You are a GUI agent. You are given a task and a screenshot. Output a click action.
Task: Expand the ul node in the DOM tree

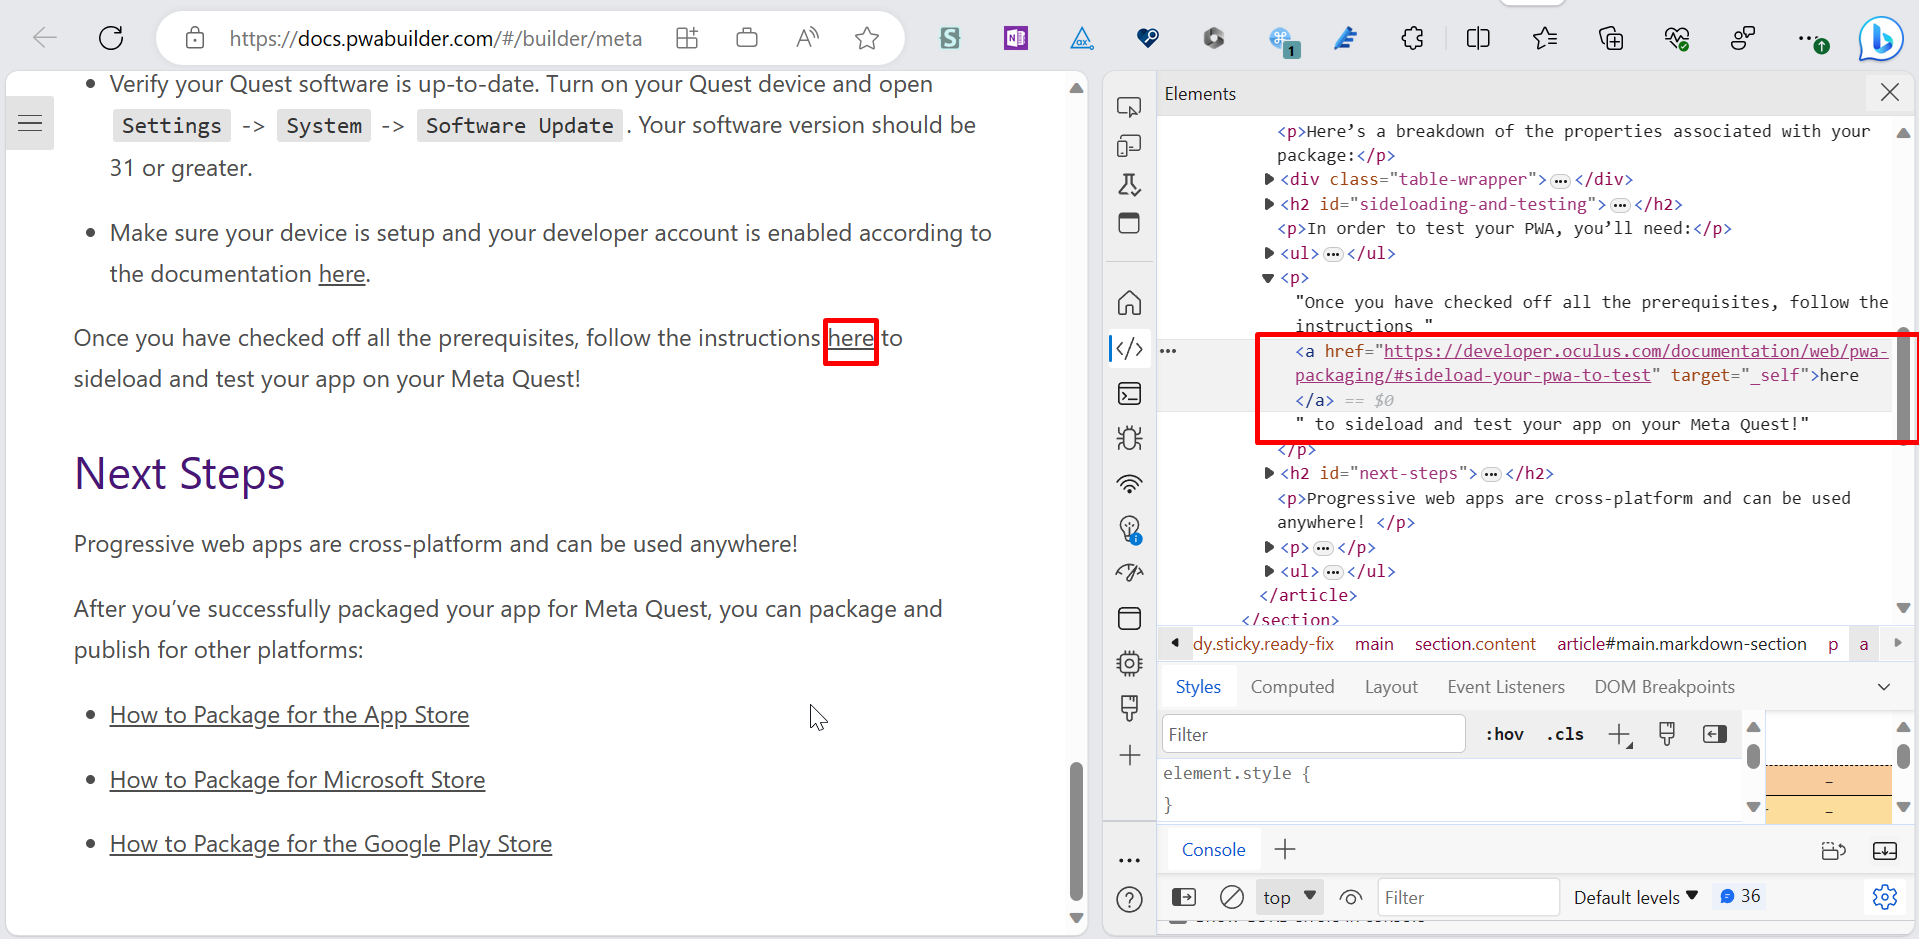(1267, 253)
